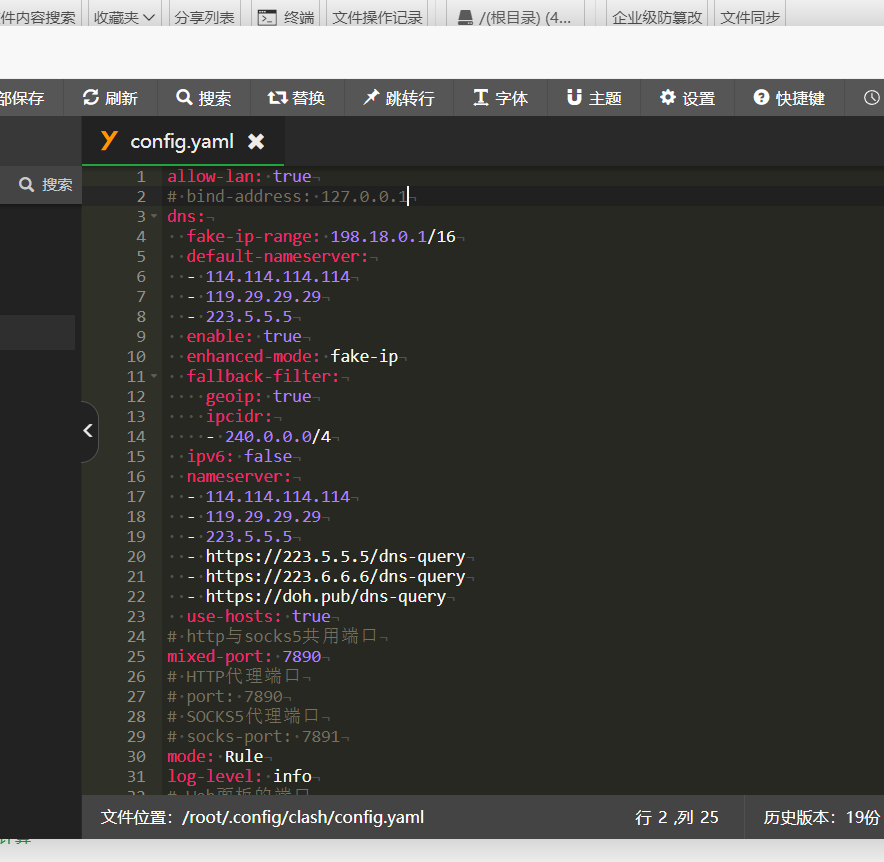Click on 'allow-lan' key text

click(211, 176)
